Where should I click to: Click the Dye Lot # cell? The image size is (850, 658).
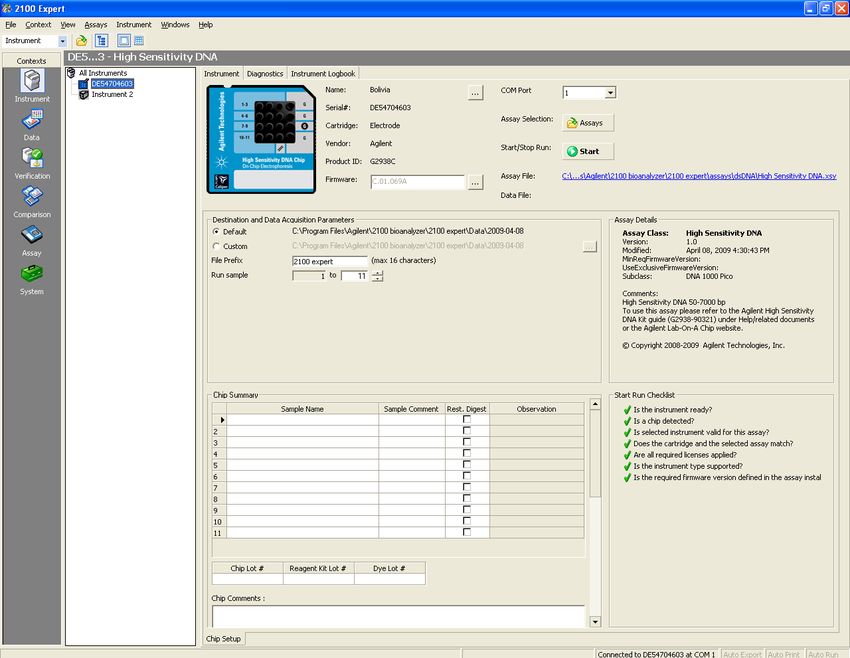click(x=389, y=579)
